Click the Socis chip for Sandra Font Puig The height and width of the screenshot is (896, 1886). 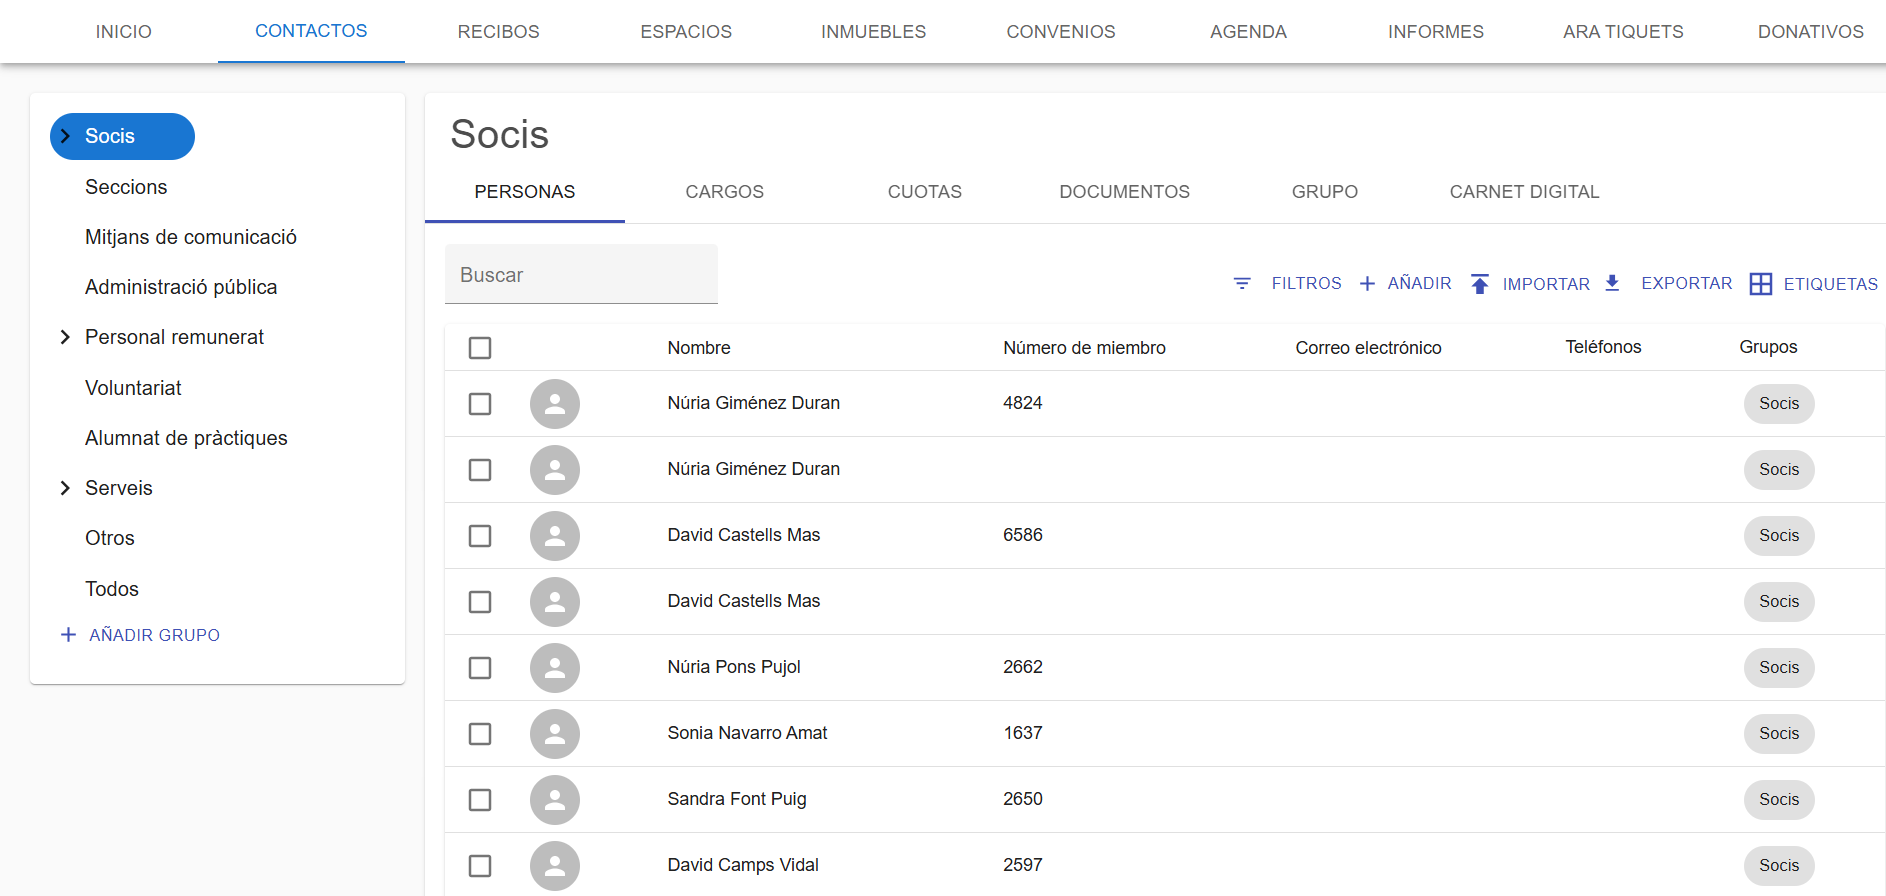1779,800
